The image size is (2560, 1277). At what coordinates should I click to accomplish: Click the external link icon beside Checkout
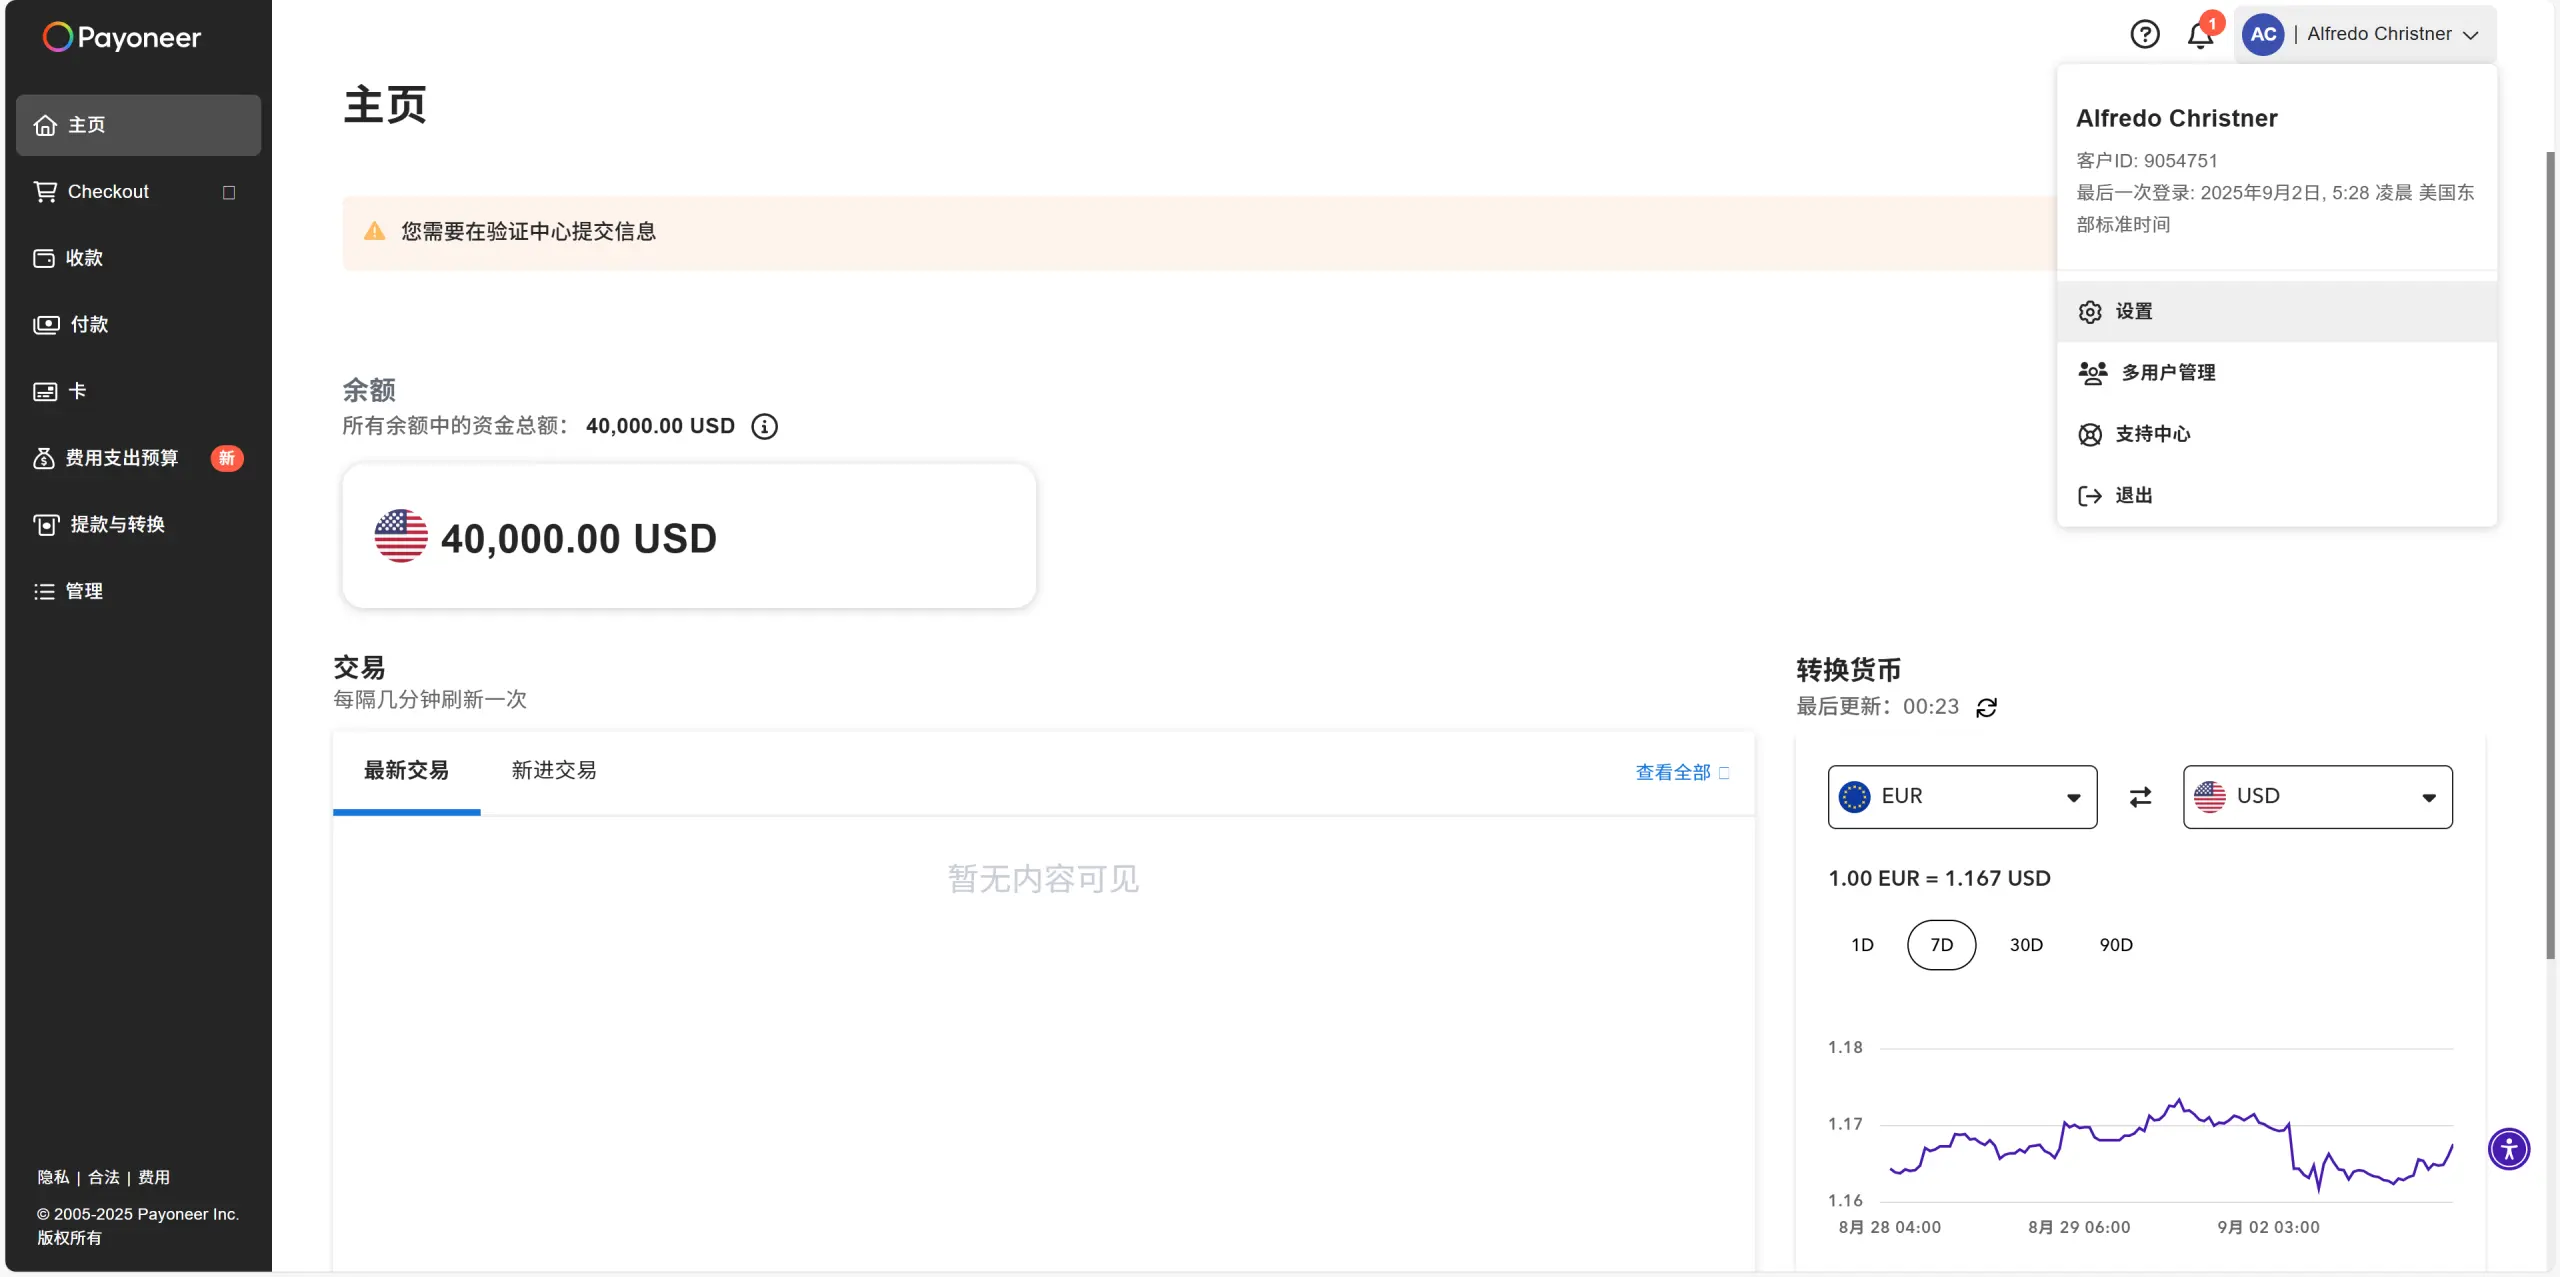[229, 192]
